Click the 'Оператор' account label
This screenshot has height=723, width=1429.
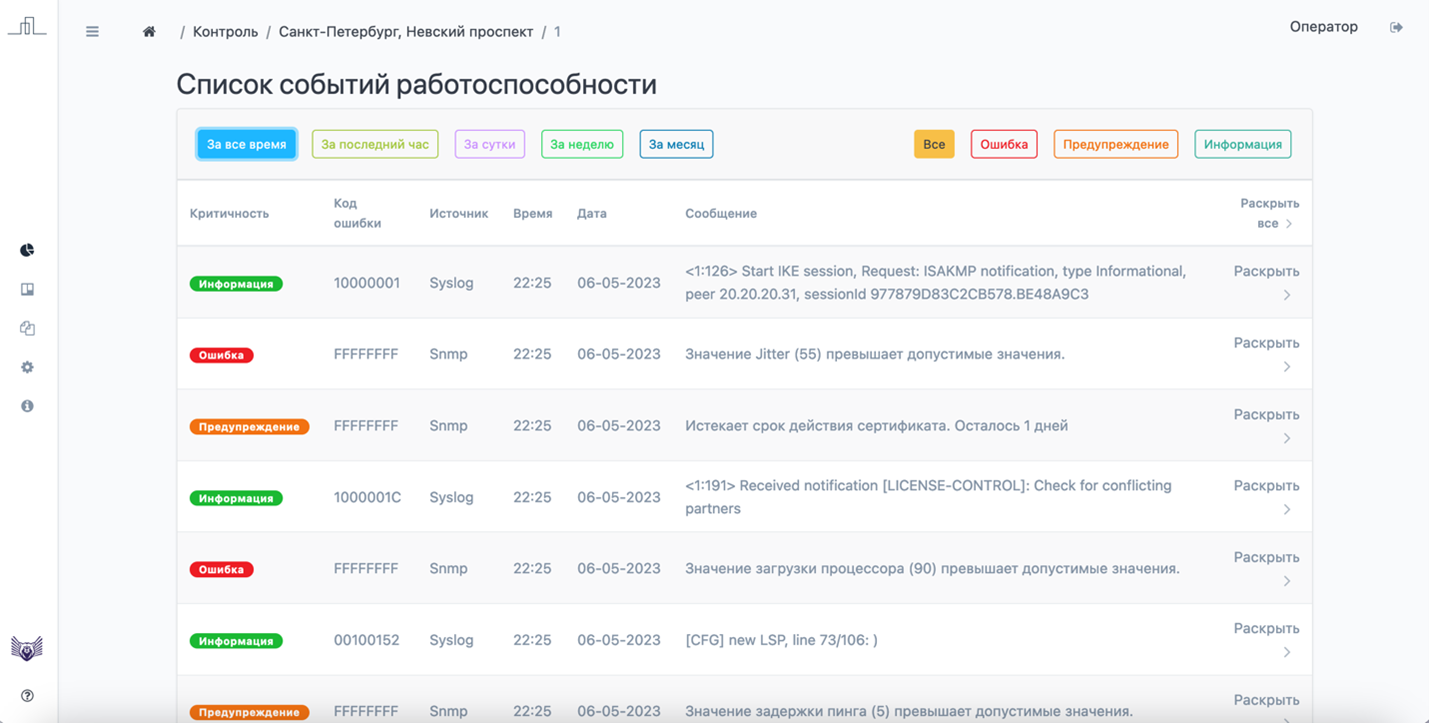1323,26
